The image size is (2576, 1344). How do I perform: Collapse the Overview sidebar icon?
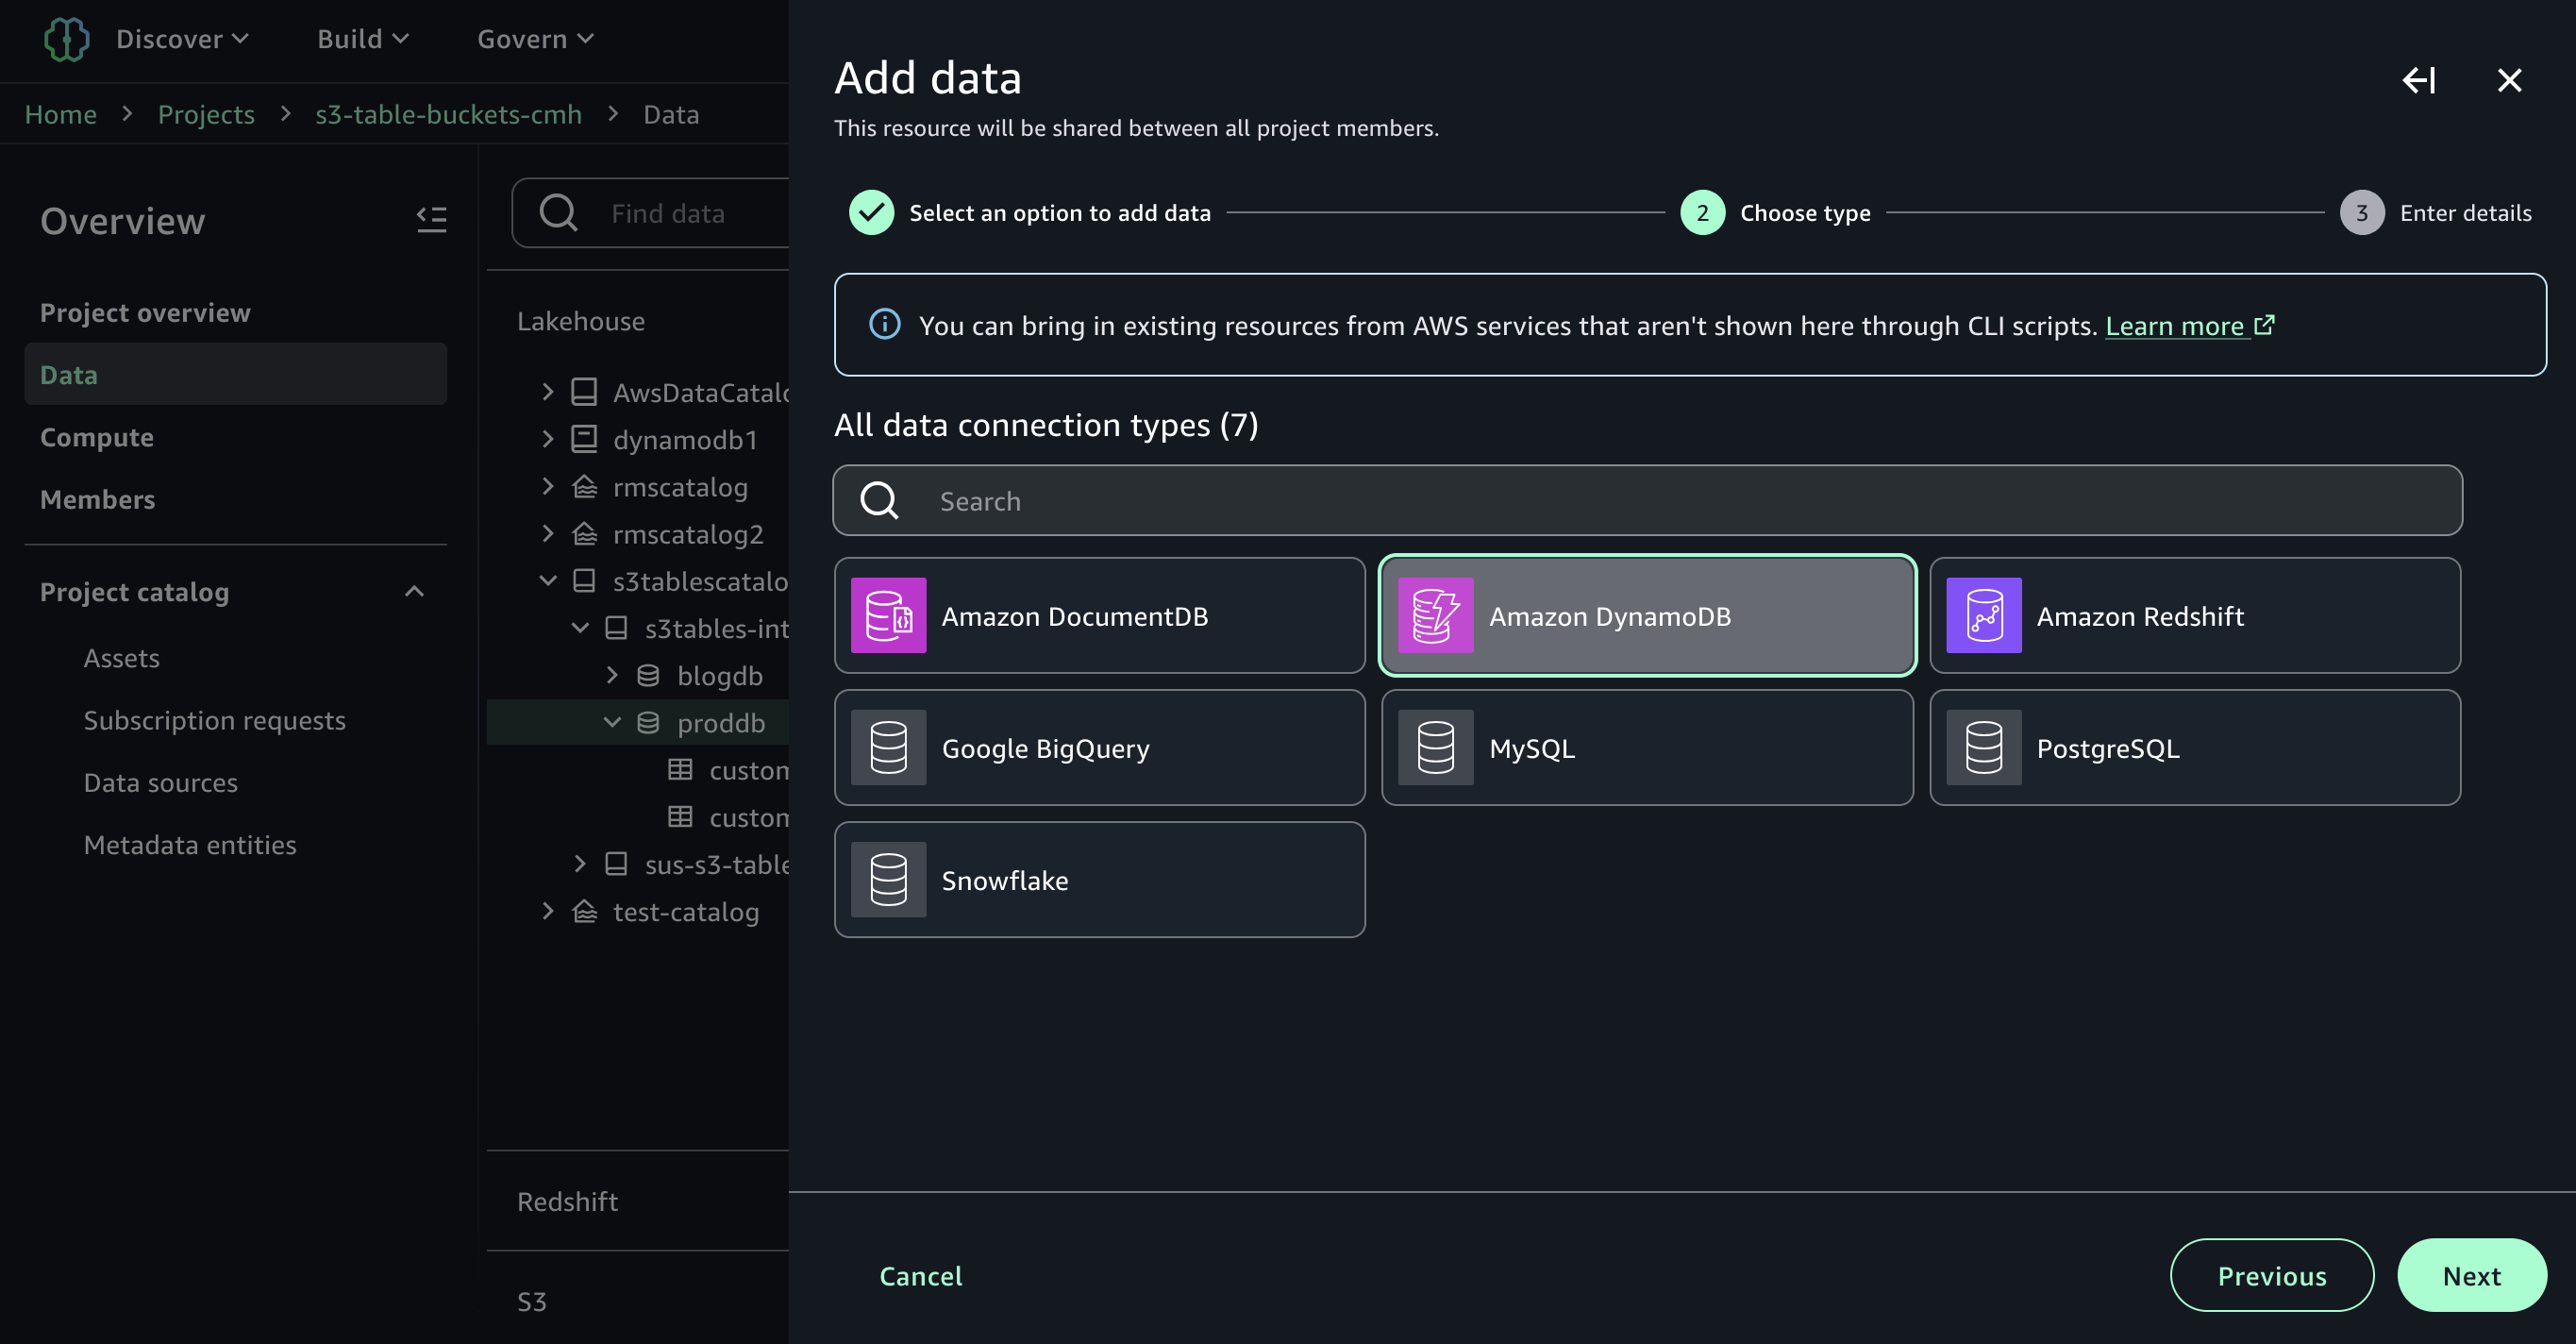[x=431, y=219]
